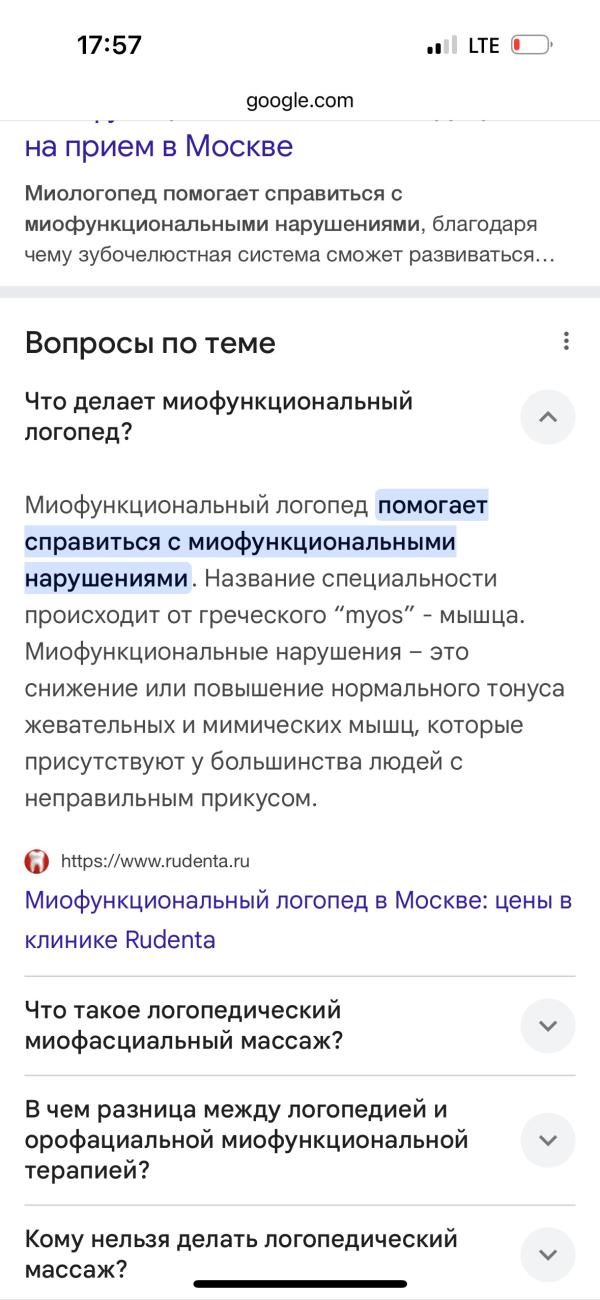Expand Кому нельзя делать логопедический массаж
The image size is (600, 1300).
pyautogui.click(x=548, y=1254)
